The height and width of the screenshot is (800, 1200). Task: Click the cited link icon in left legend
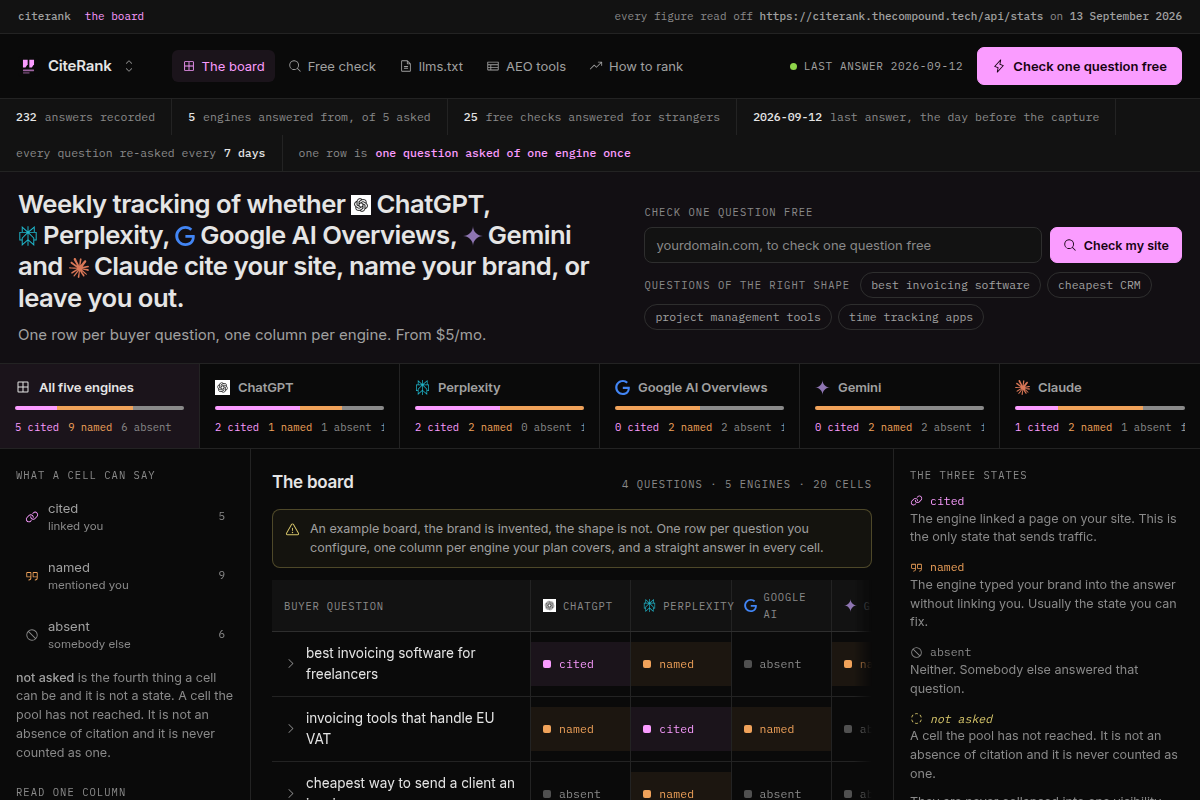(31, 517)
